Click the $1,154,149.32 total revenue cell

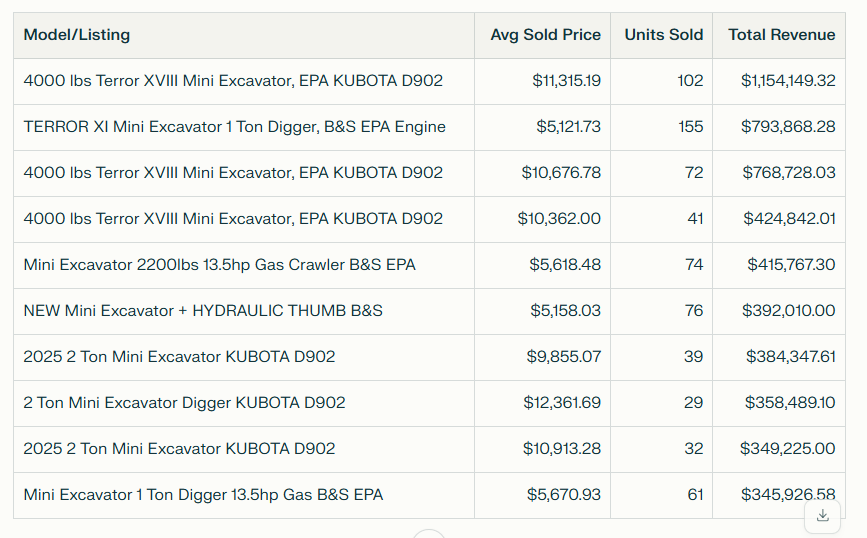[788, 81]
